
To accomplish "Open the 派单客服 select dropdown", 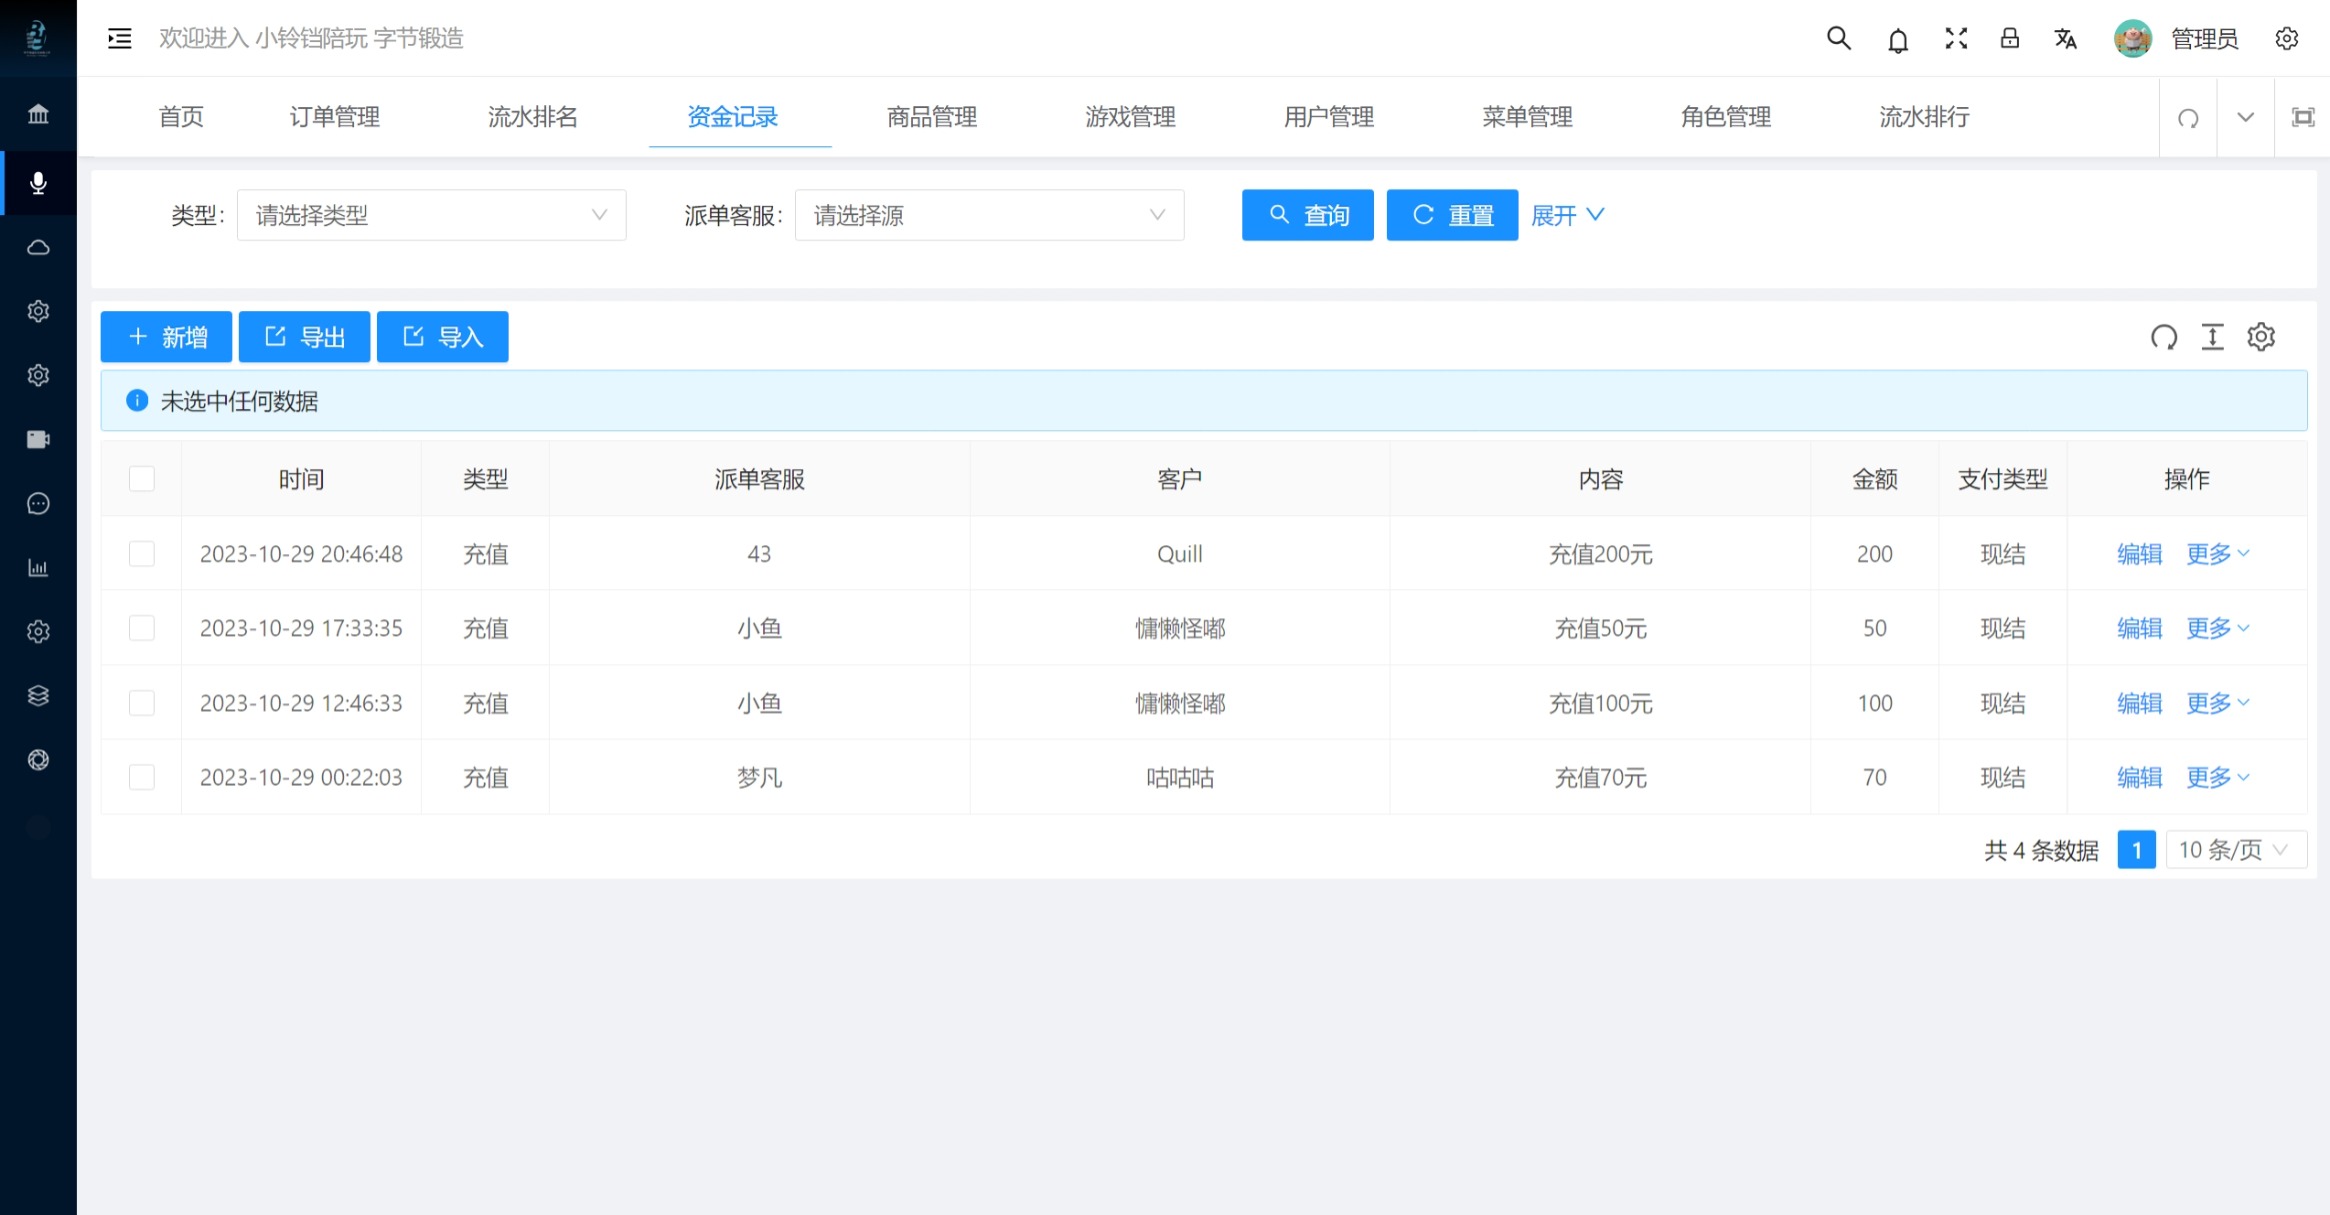I will click(x=989, y=215).
